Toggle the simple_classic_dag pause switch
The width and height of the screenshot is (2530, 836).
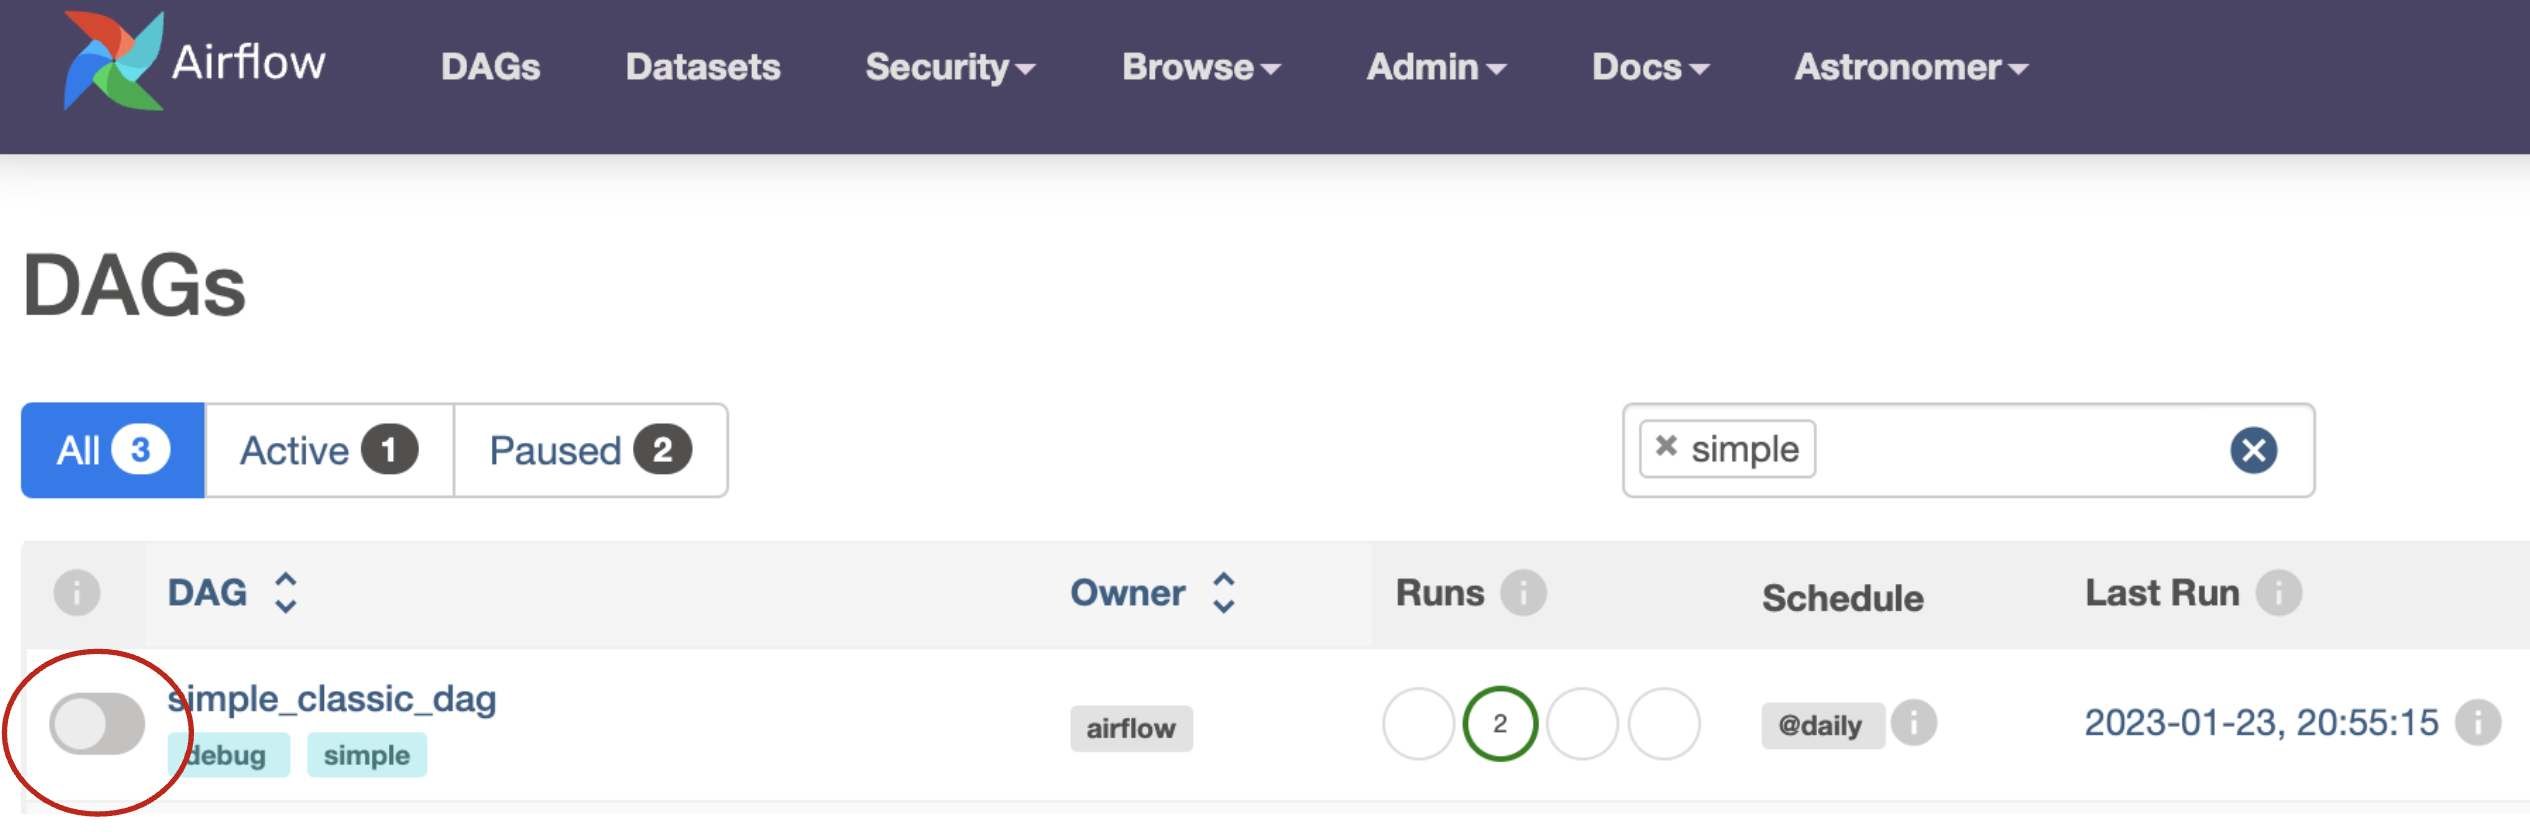[x=97, y=723]
